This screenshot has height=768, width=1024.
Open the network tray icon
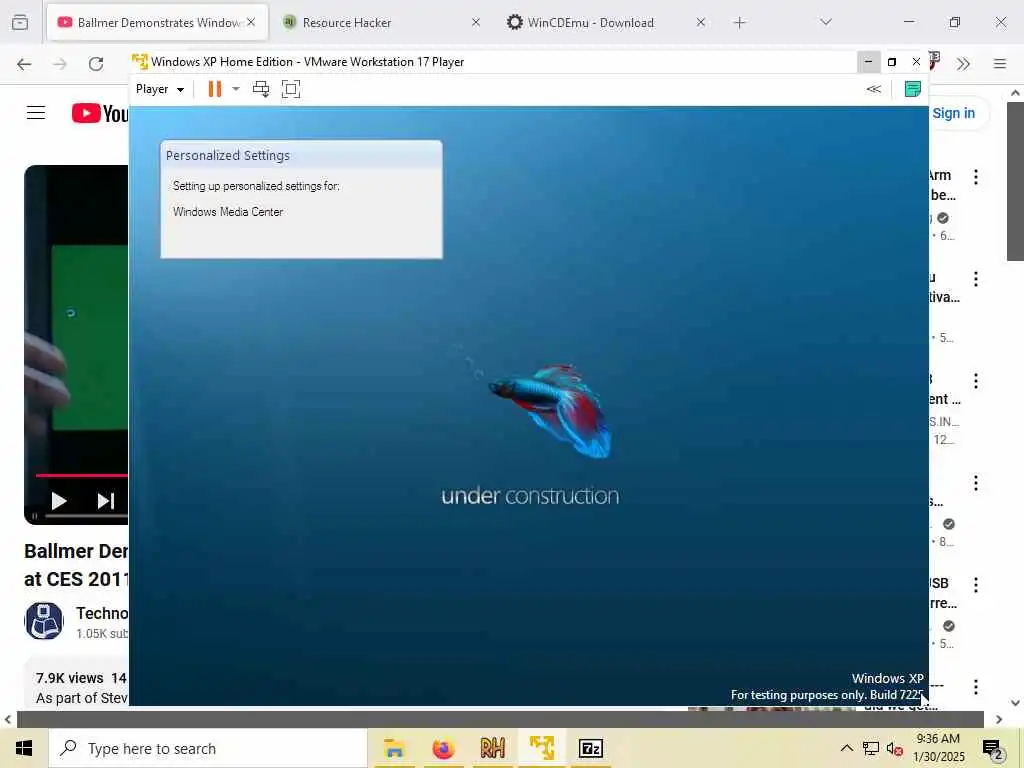(871, 748)
